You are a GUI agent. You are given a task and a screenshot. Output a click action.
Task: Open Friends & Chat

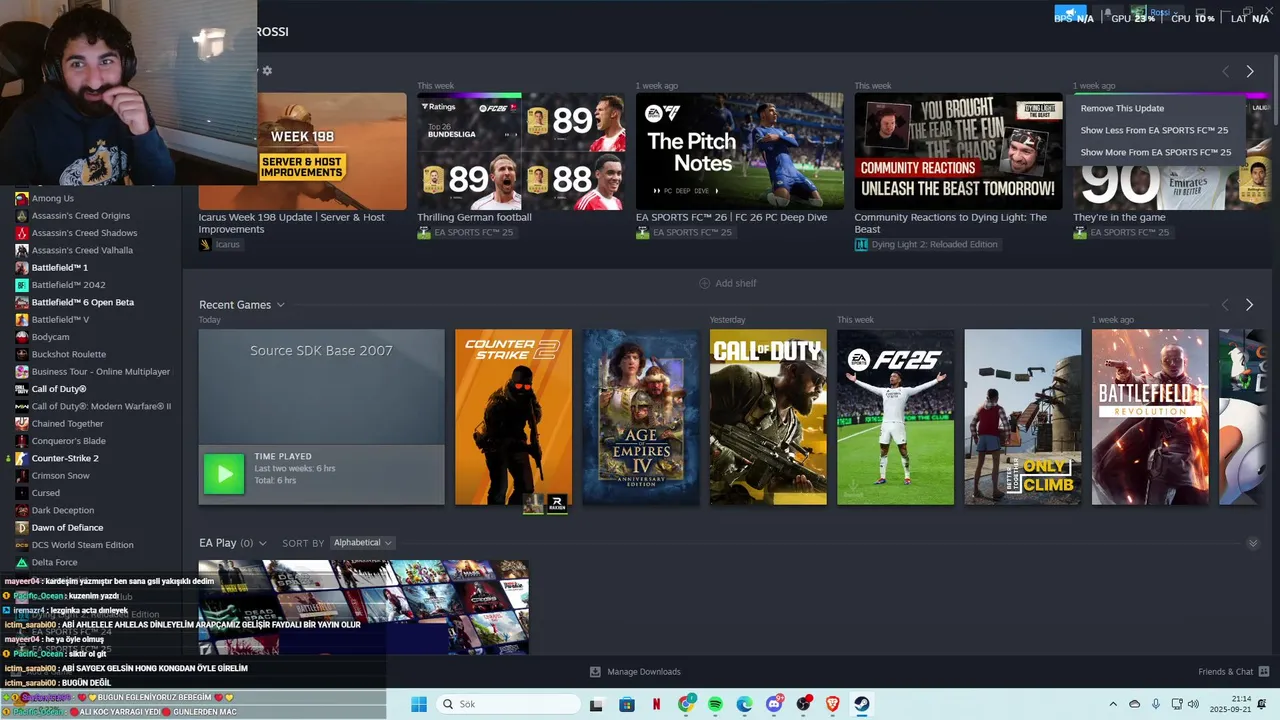tap(1233, 672)
